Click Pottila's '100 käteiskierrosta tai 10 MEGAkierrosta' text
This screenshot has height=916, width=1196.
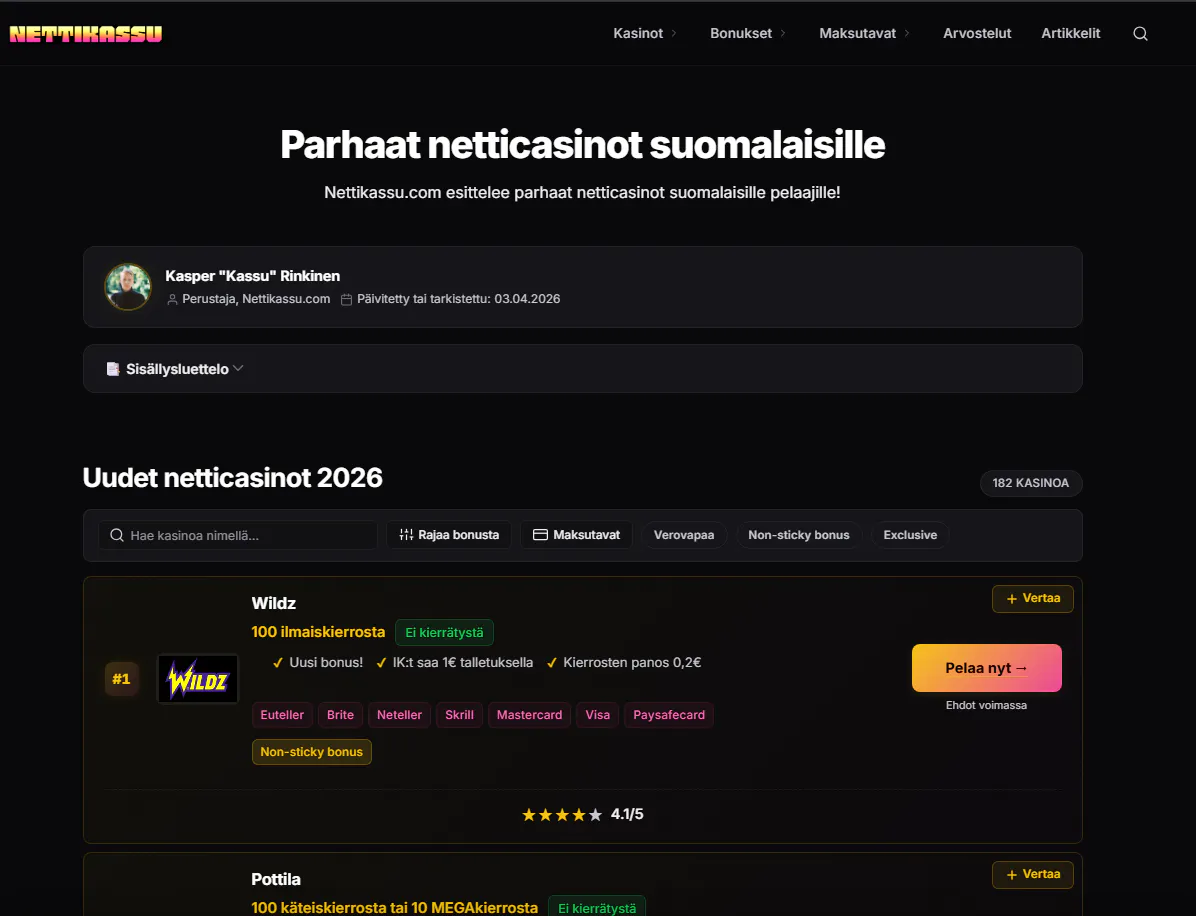pos(394,908)
